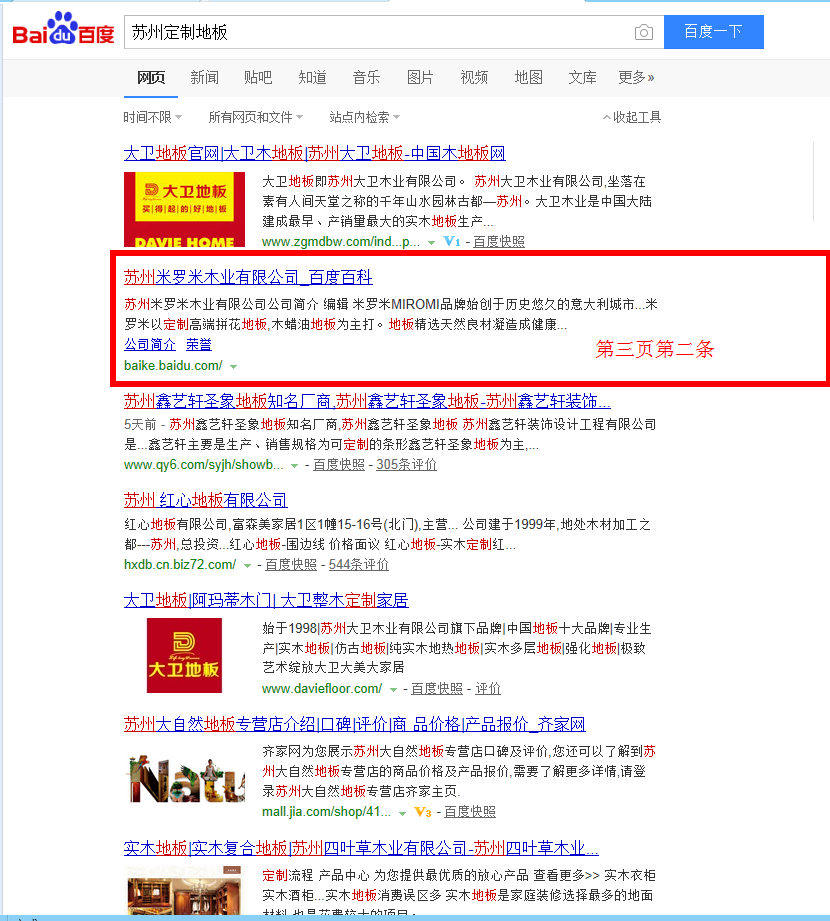Click the Baidu logo
The width and height of the screenshot is (830, 921).
click(x=63, y=29)
